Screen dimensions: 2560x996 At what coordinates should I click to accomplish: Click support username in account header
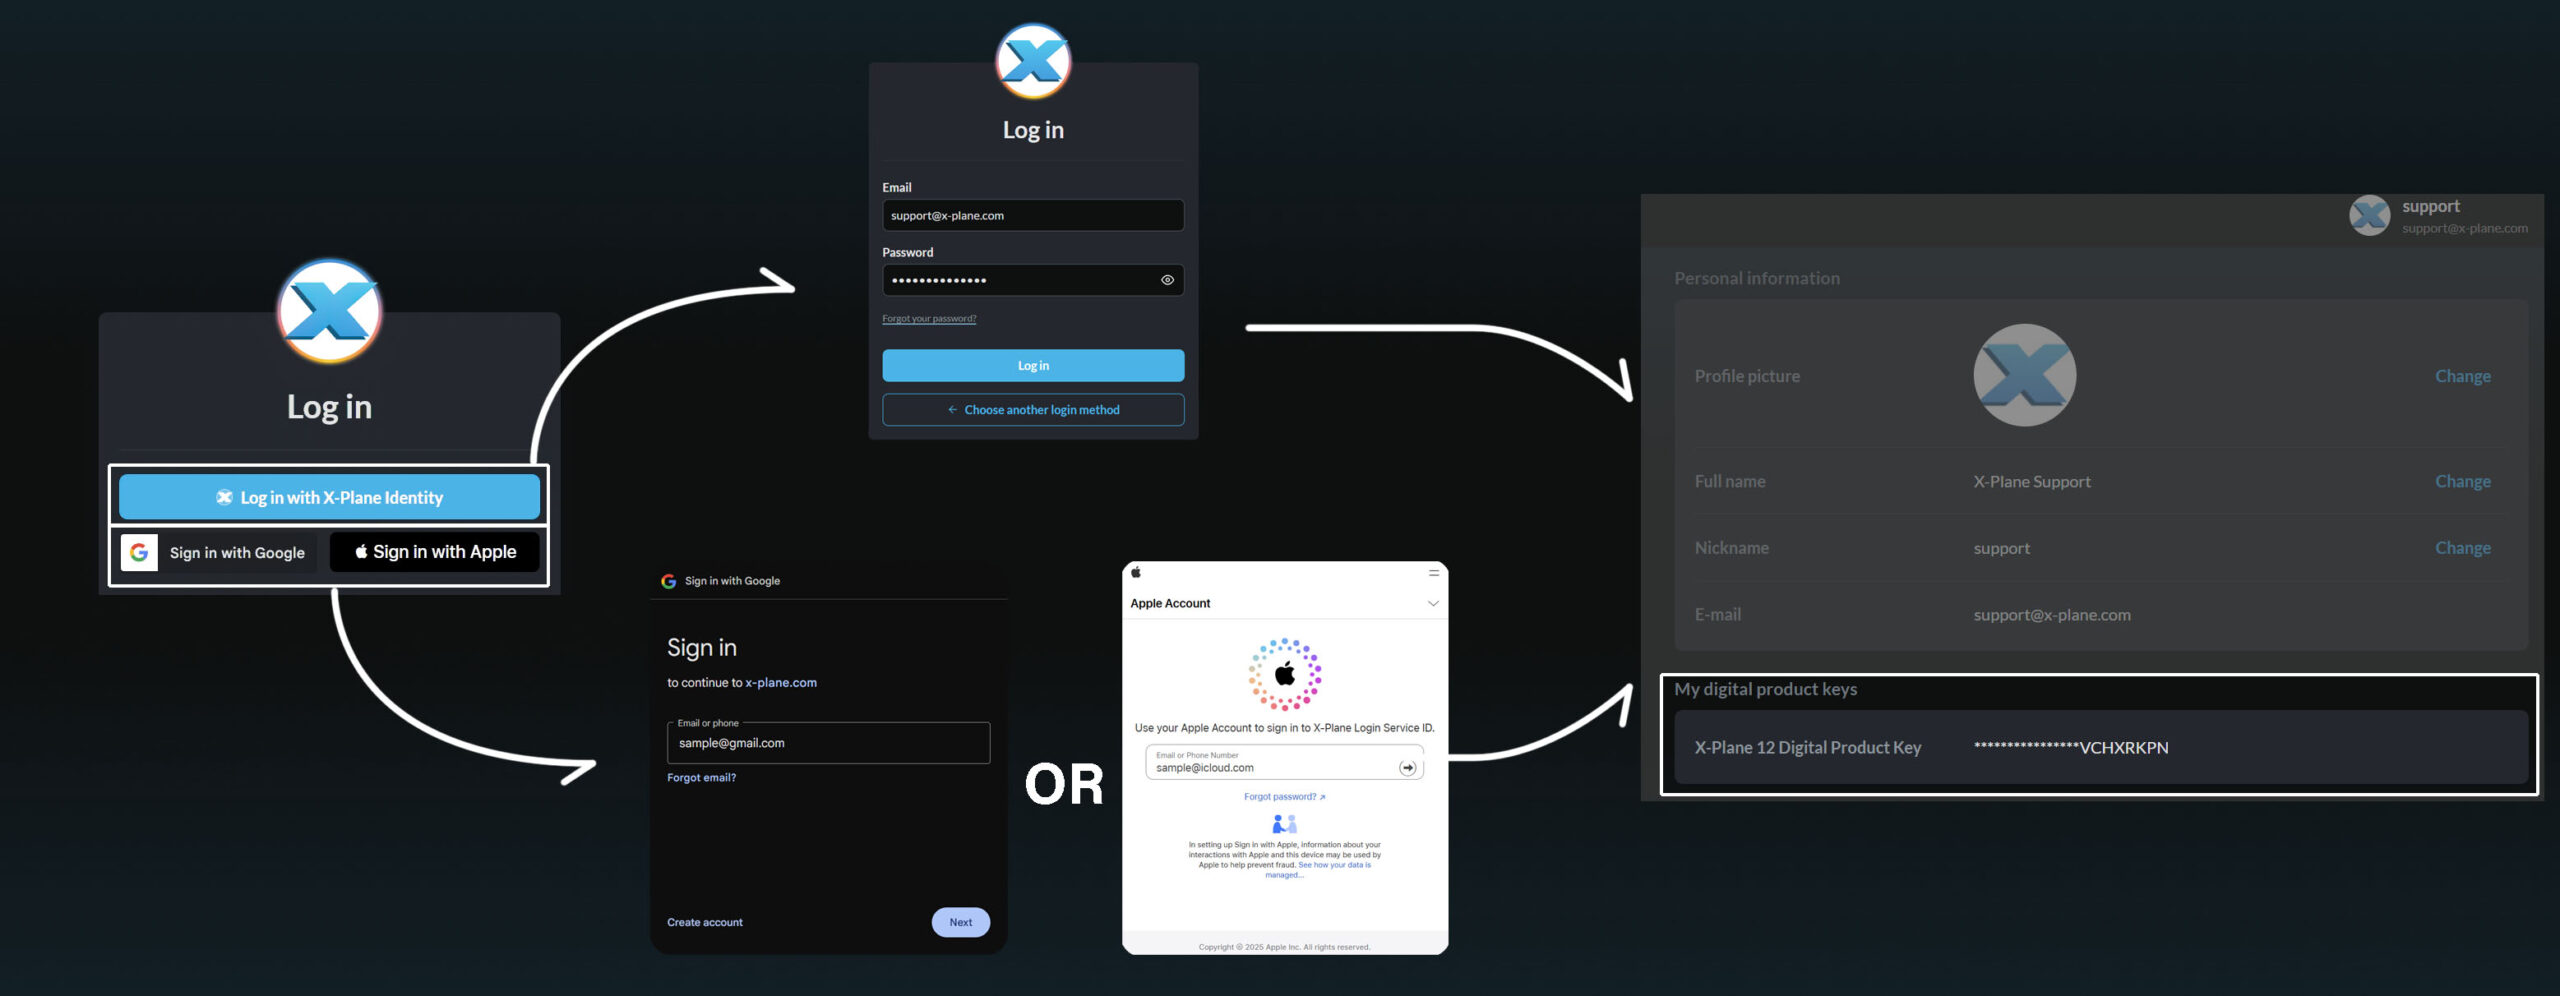point(2431,206)
